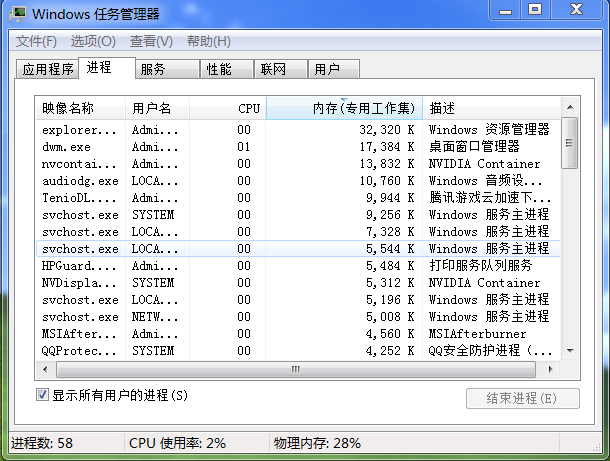Click the MSIAfterburner description
This screenshot has width=610, height=461.
[477, 334]
